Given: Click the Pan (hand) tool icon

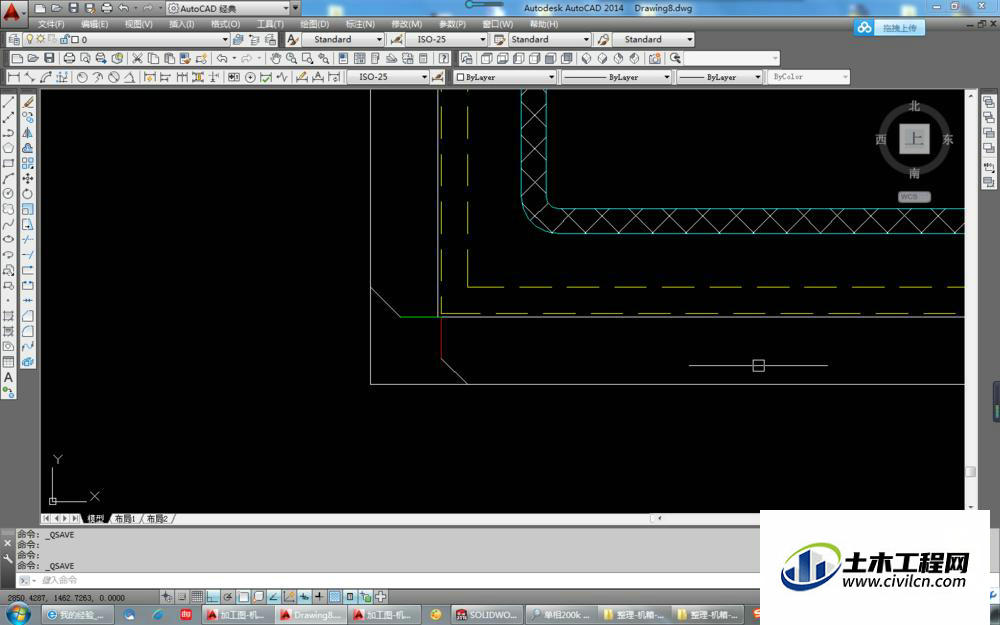Looking at the screenshot, I should pyautogui.click(x=275, y=58).
